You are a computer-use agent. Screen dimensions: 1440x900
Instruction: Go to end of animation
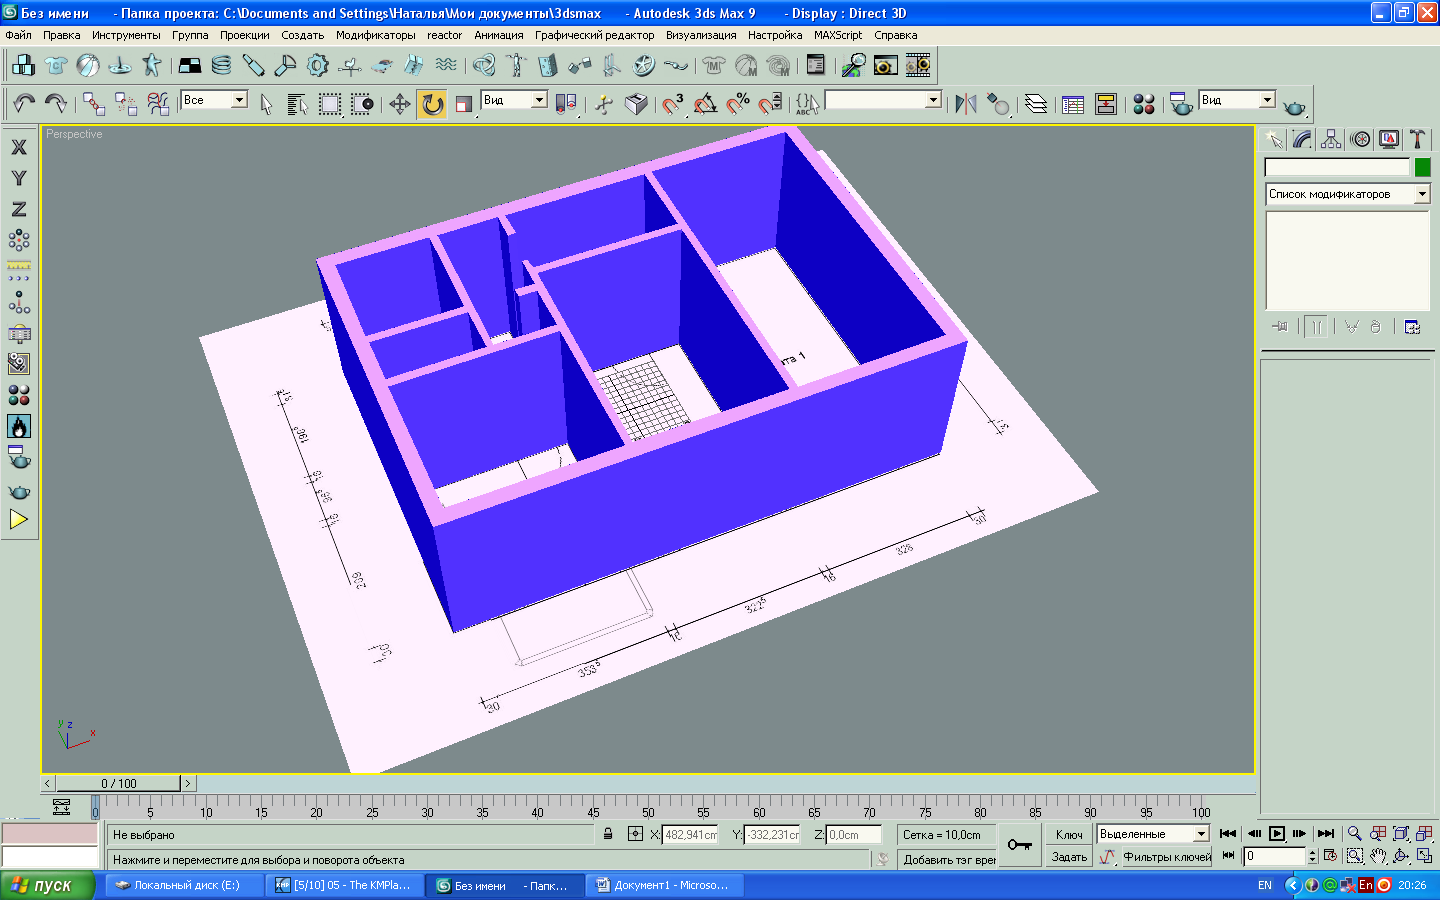(1326, 834)
